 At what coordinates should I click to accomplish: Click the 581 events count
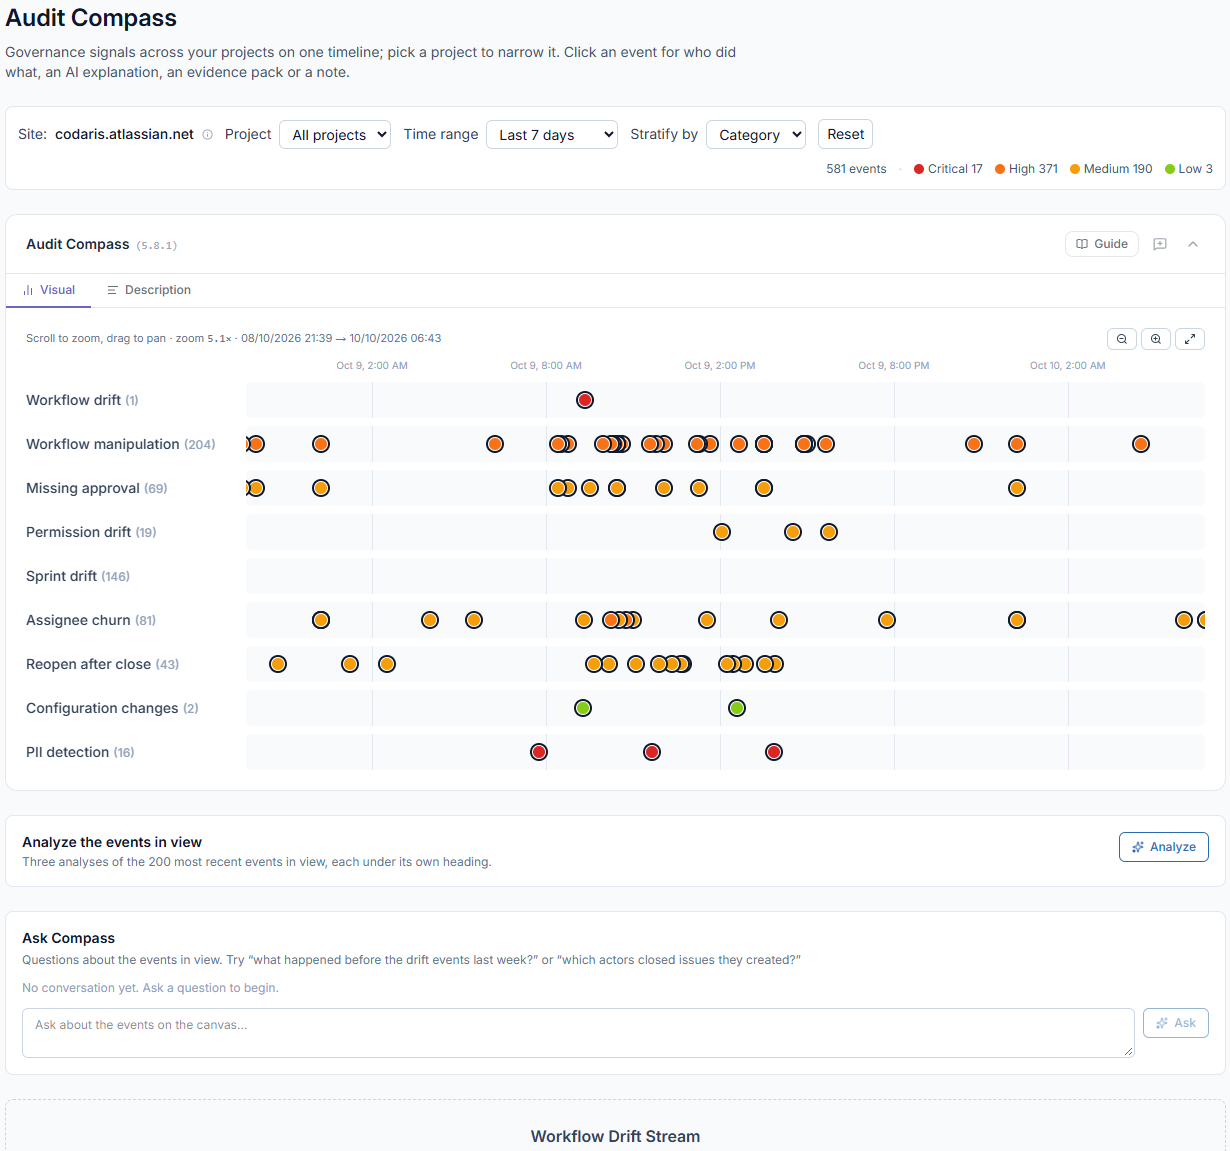point(856,169)
